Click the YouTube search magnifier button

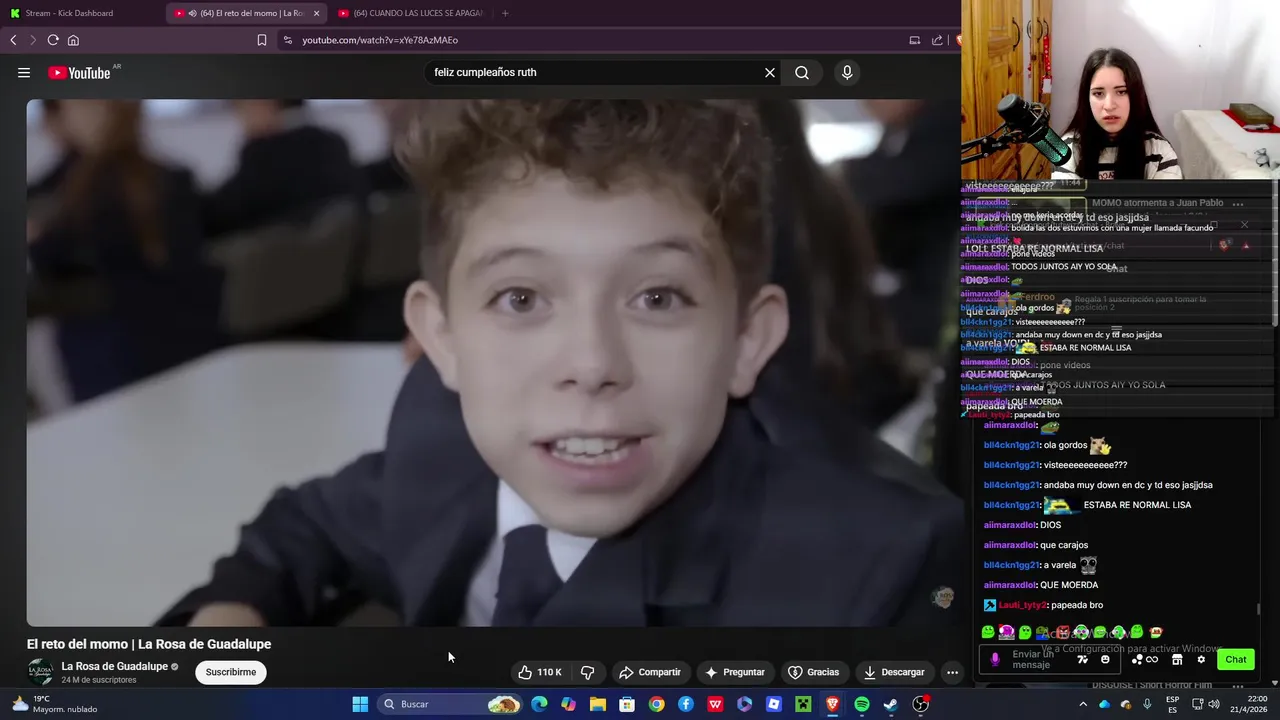coord(802,72)
